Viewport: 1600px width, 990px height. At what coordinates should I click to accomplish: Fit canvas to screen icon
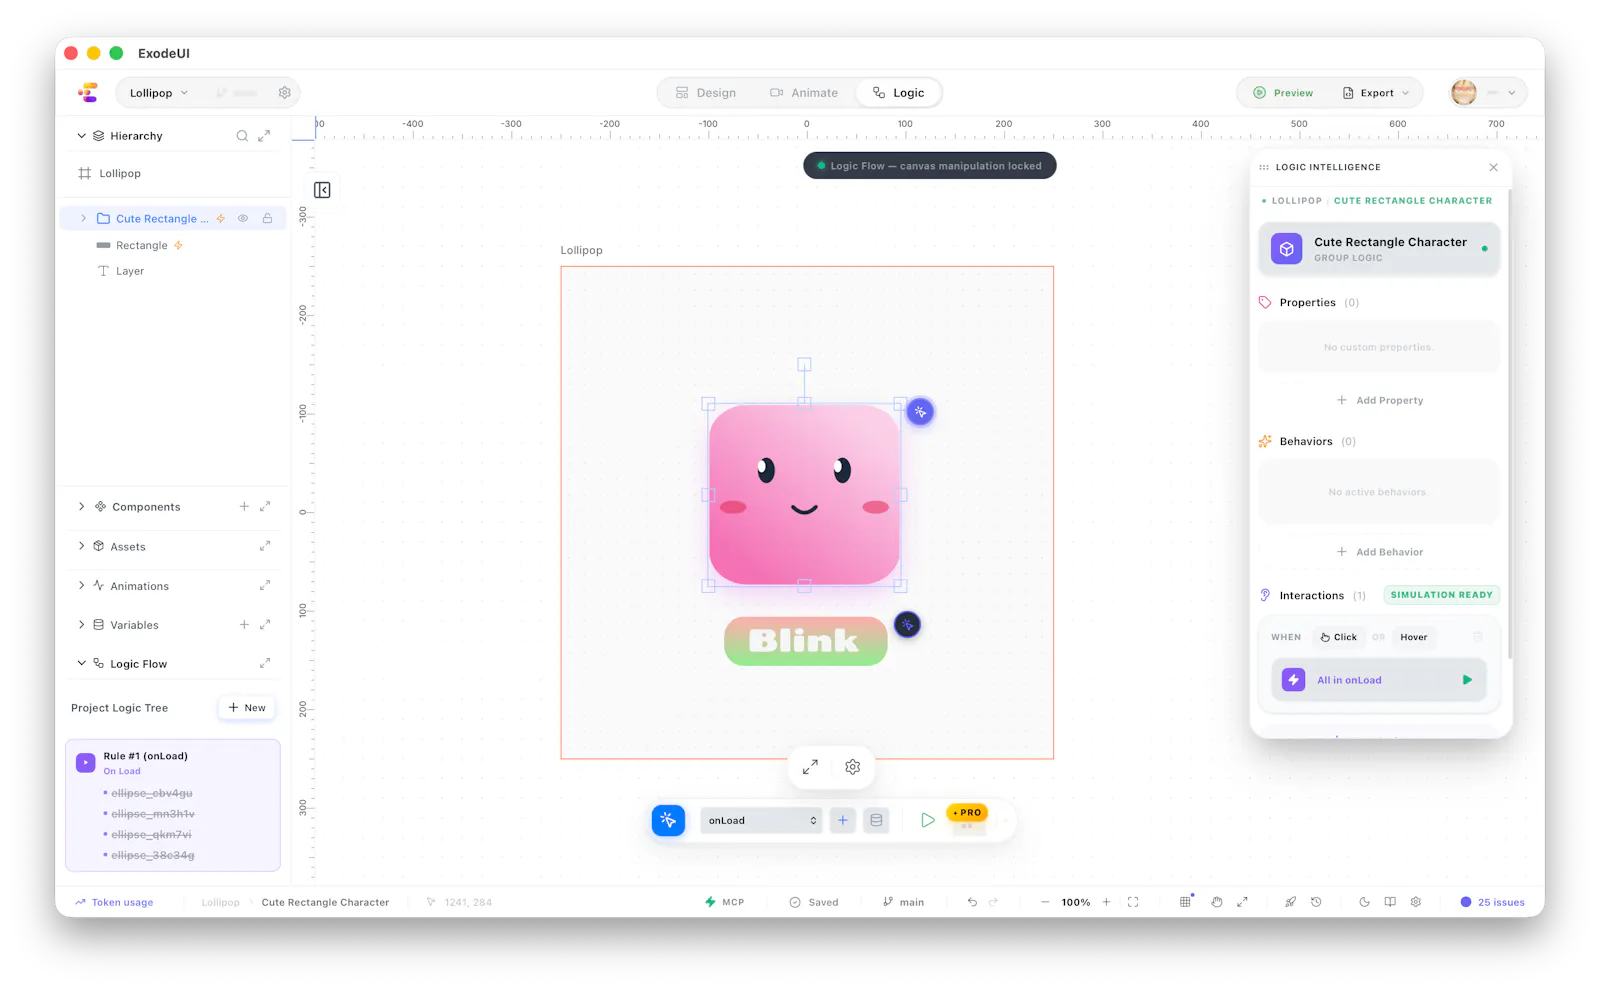pos(1133,902)
